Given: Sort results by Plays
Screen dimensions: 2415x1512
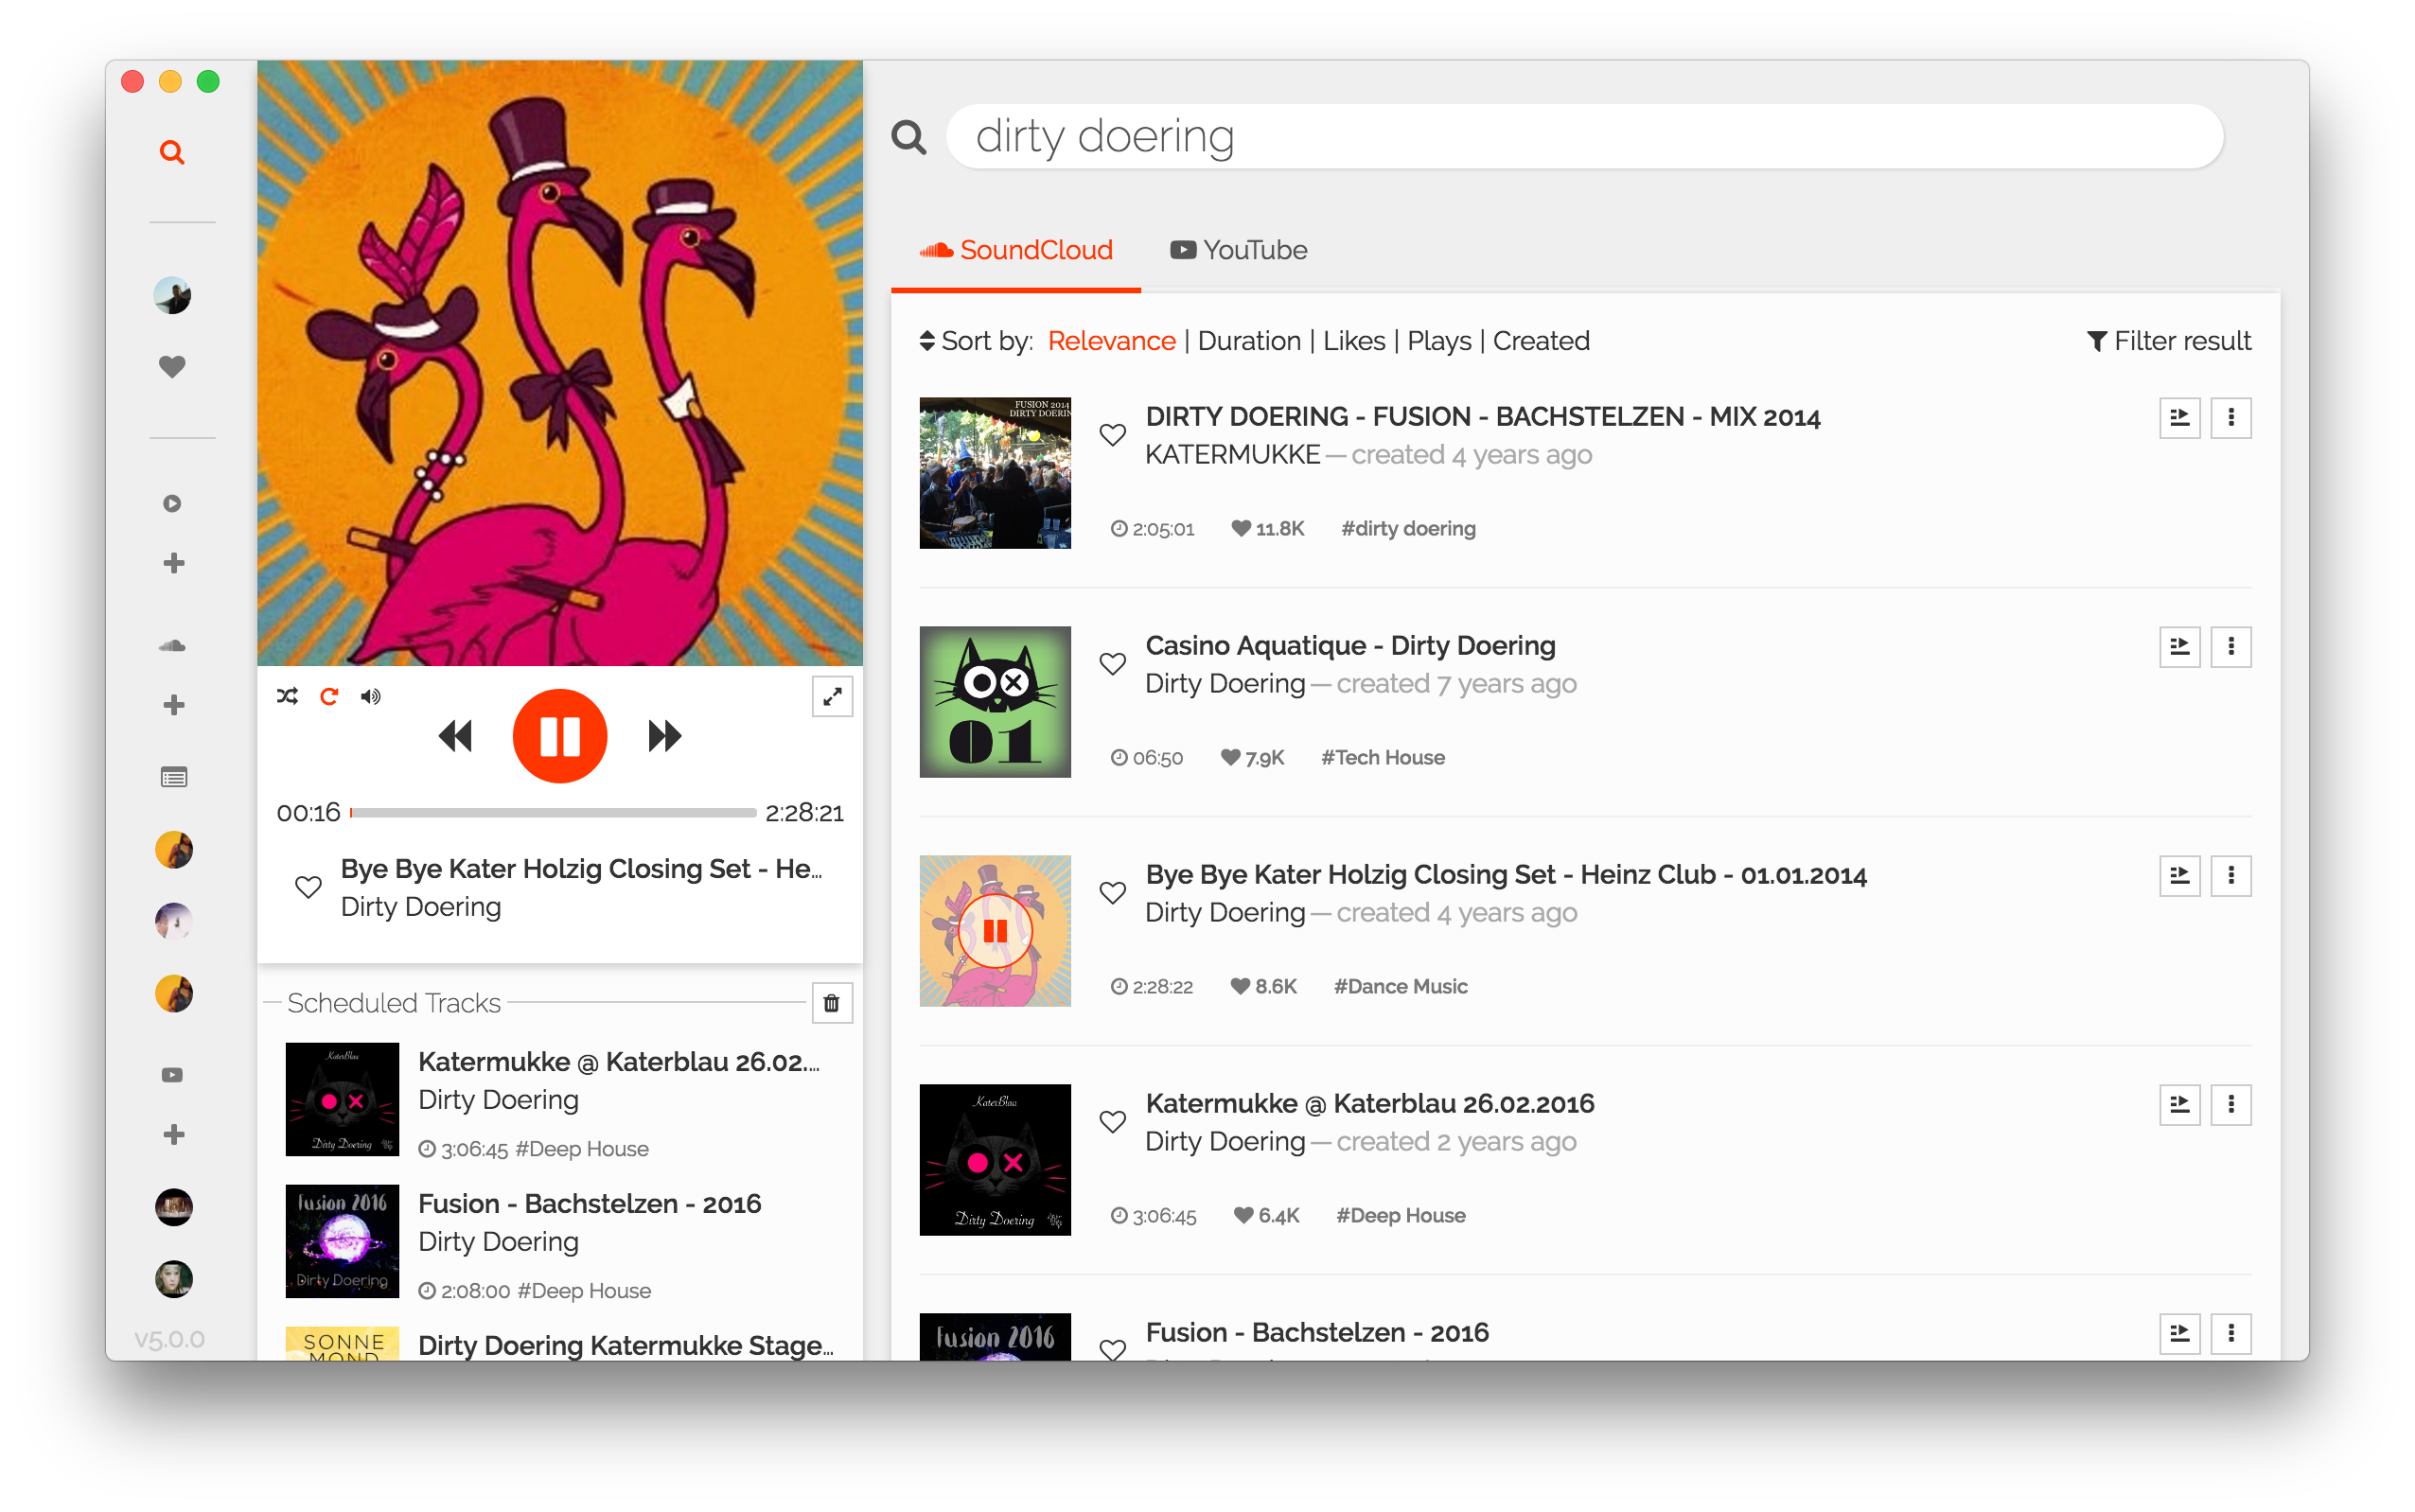Looking at the screenshot, I should point(1439,341).
